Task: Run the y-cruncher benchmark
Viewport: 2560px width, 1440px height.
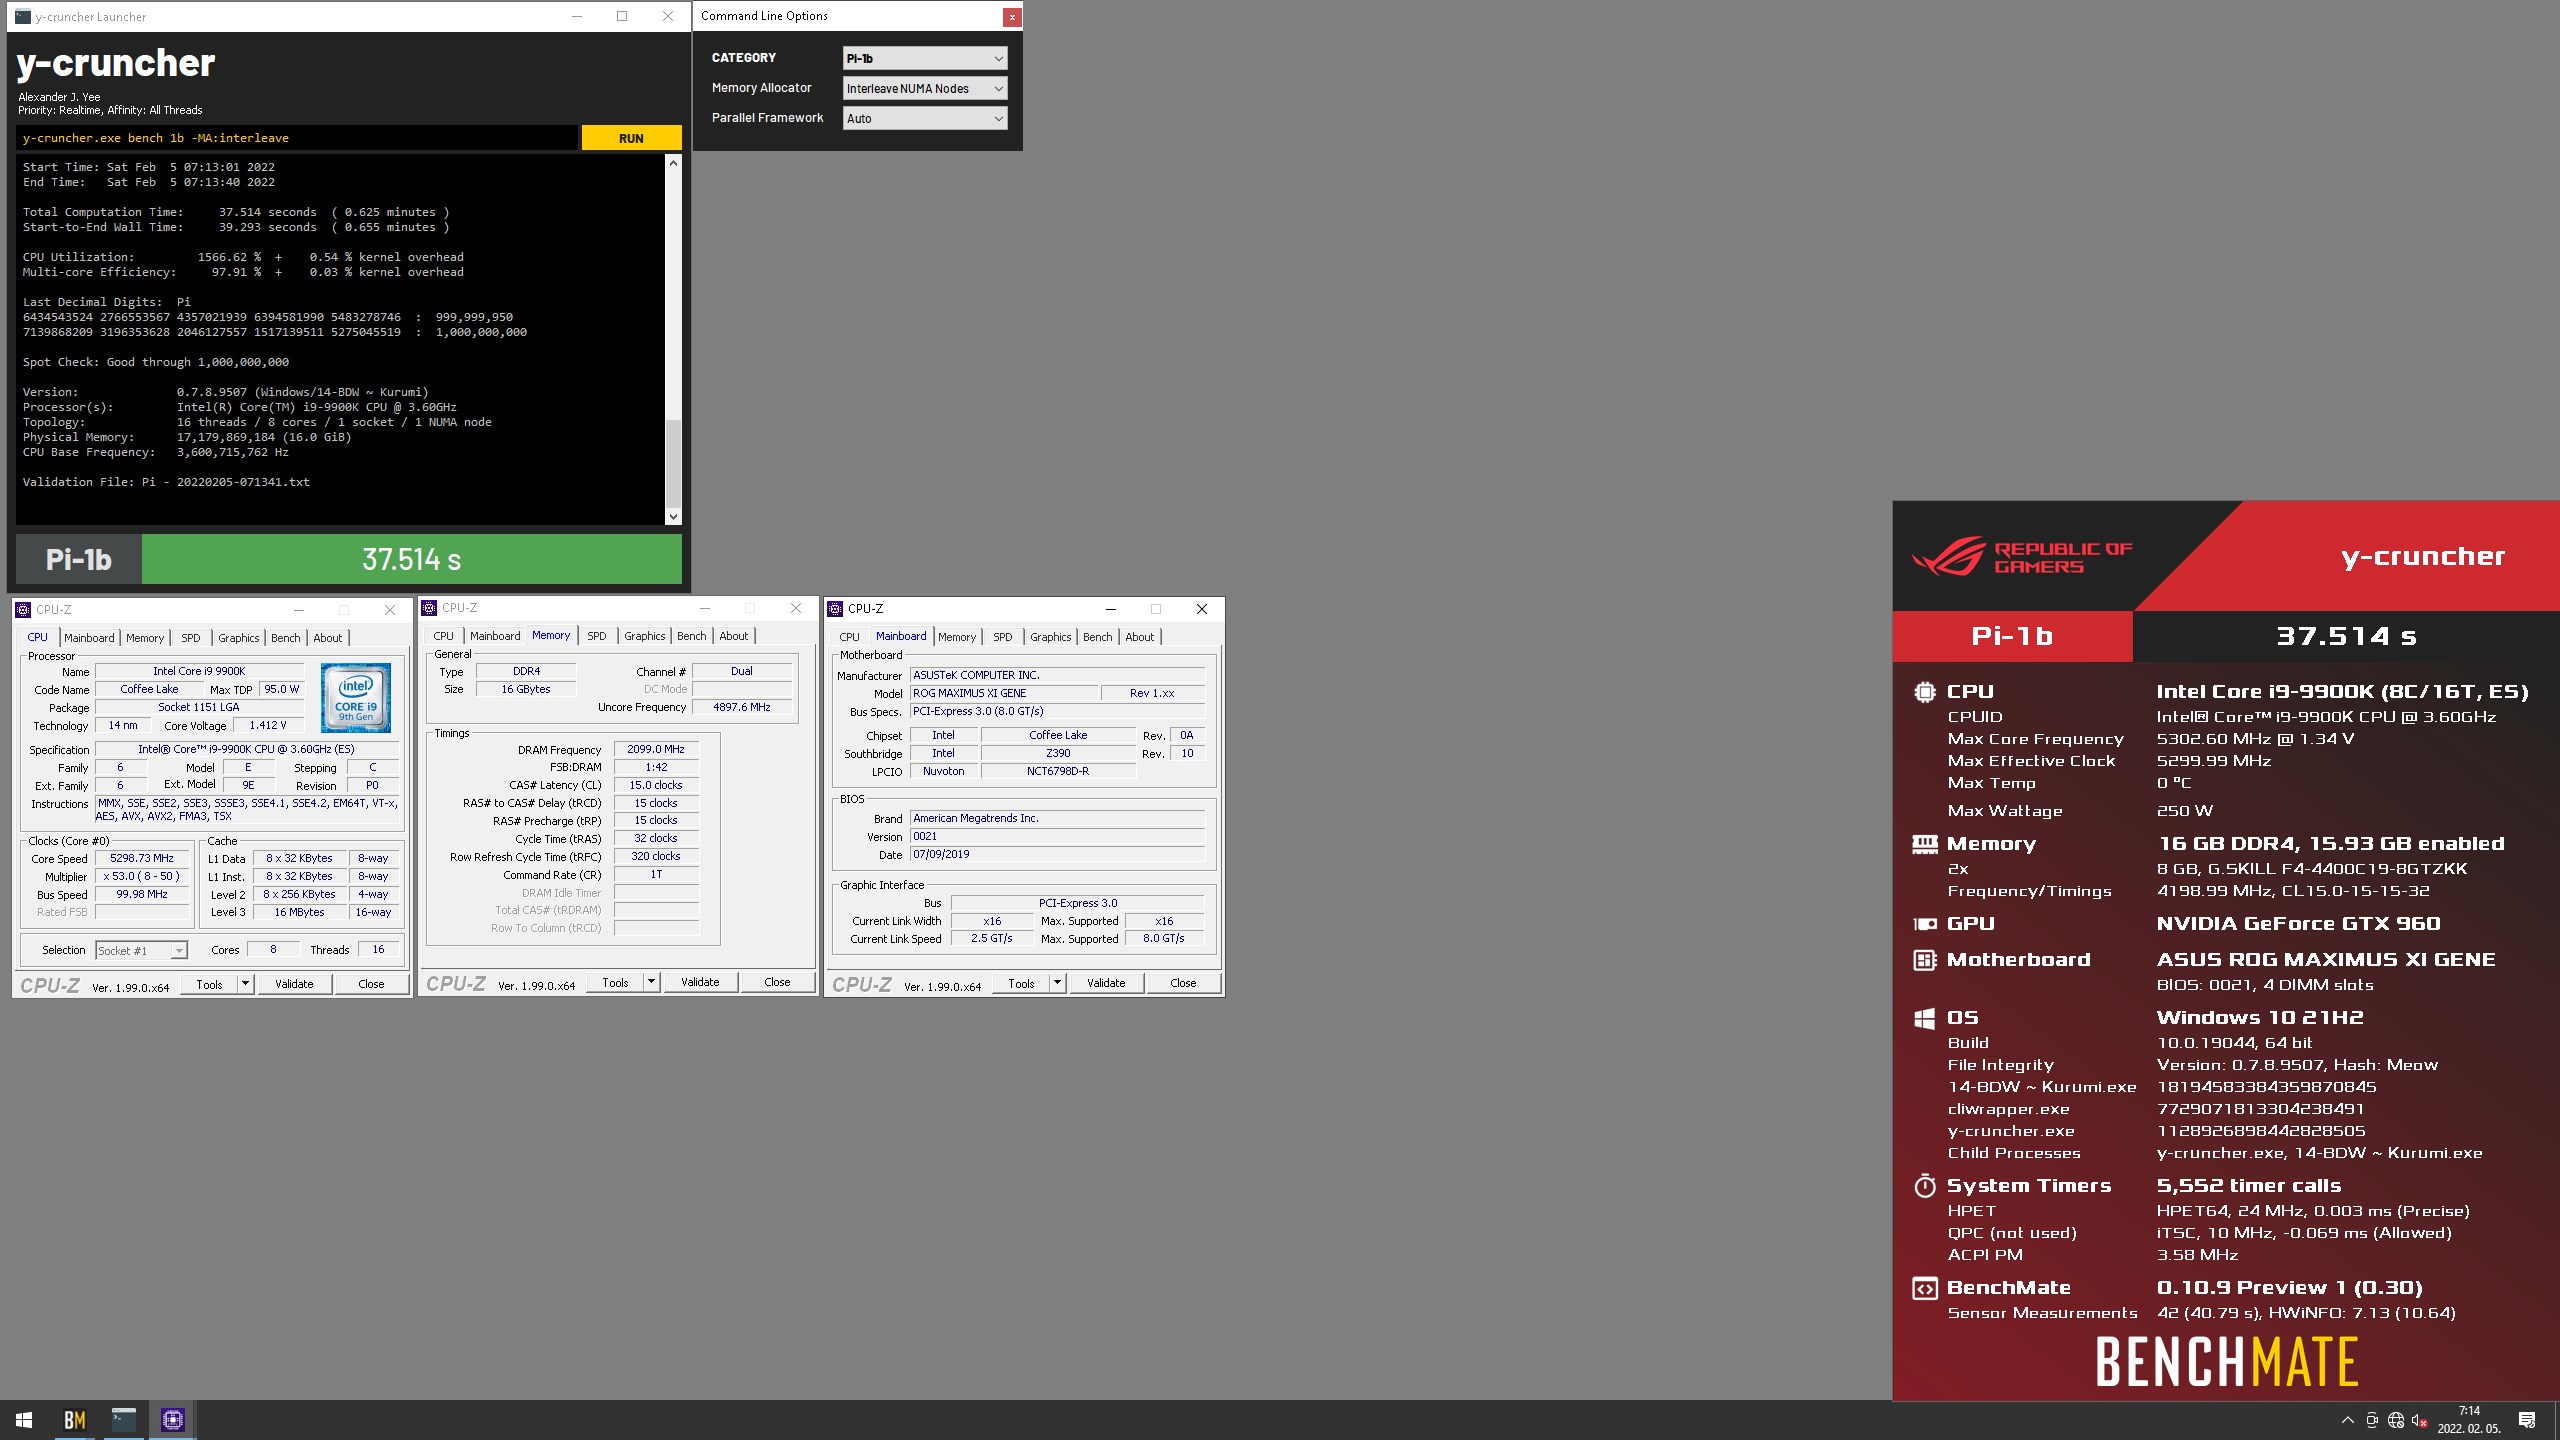Action: click(631, 138)
